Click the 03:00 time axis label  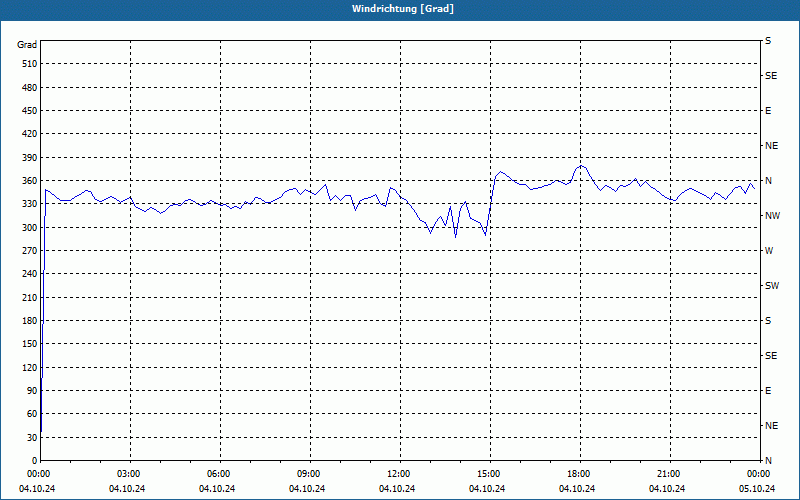[x=127, y=474]
